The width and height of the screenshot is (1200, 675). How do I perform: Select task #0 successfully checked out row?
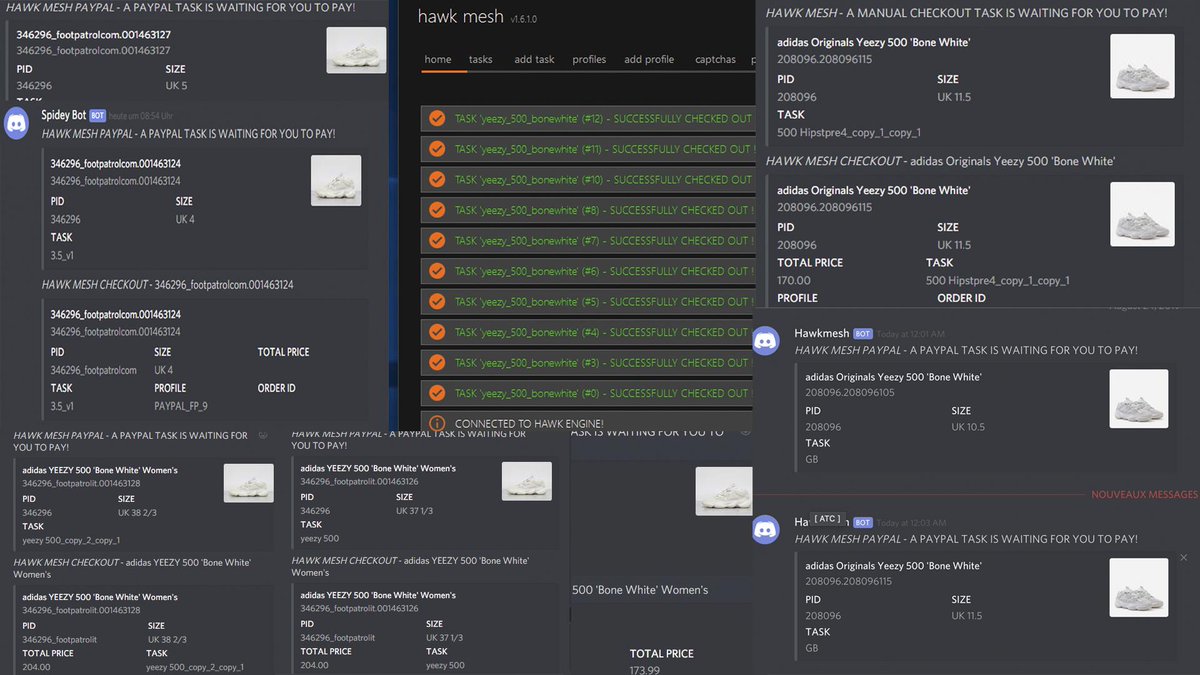click(588, 393)
